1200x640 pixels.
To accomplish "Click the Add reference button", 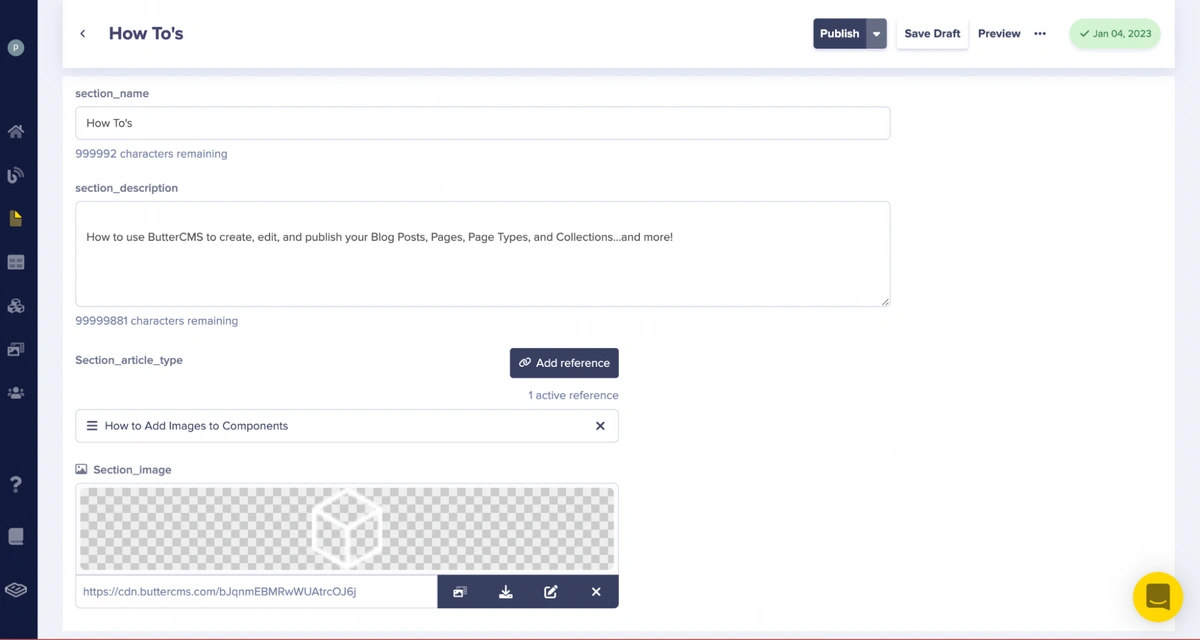I will coord(564,363).
